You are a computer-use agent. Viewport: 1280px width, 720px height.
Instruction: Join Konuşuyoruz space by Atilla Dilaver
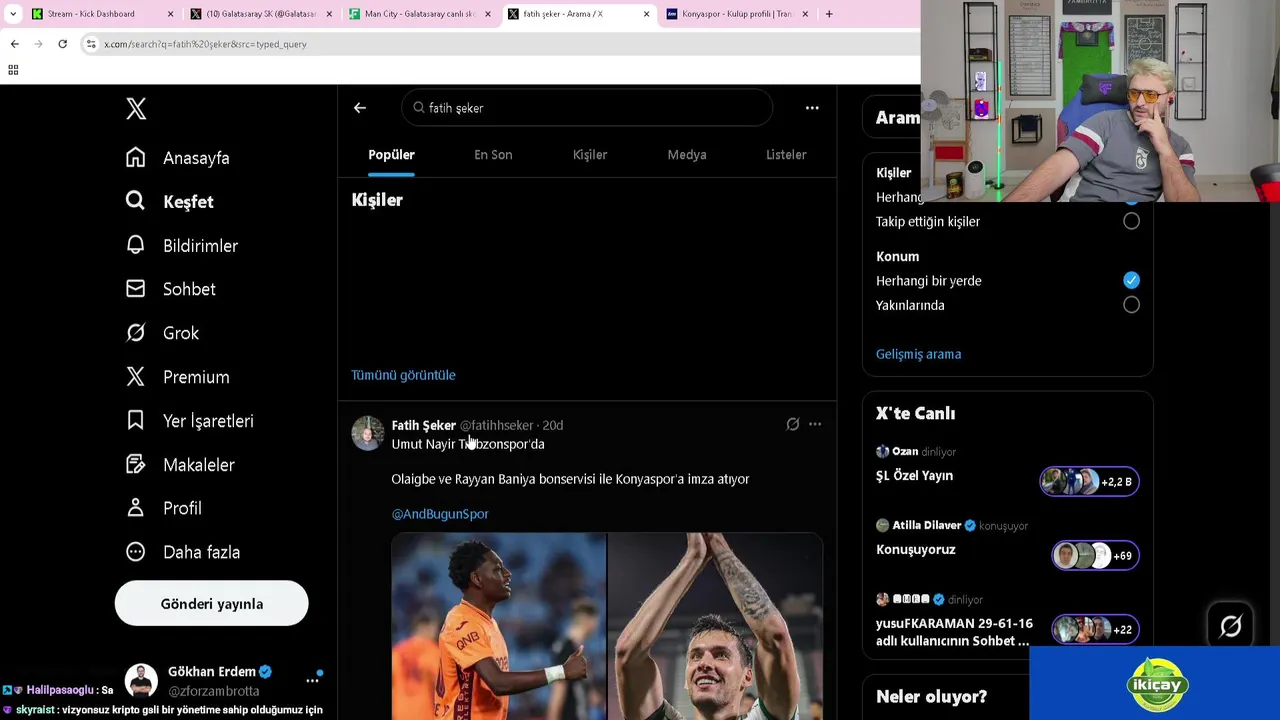(1094, 555)
